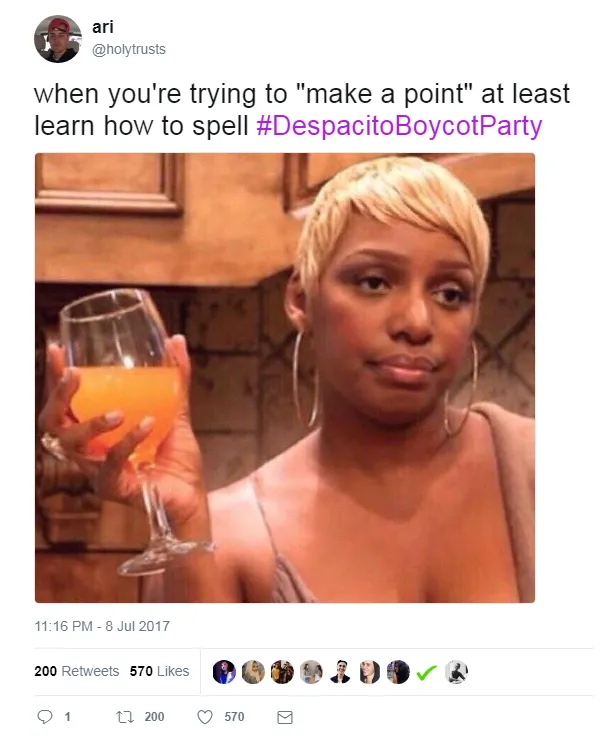This screenshot has width=602, height=739.
Task: Click the display name ari
Action: [x=103, y=27]
